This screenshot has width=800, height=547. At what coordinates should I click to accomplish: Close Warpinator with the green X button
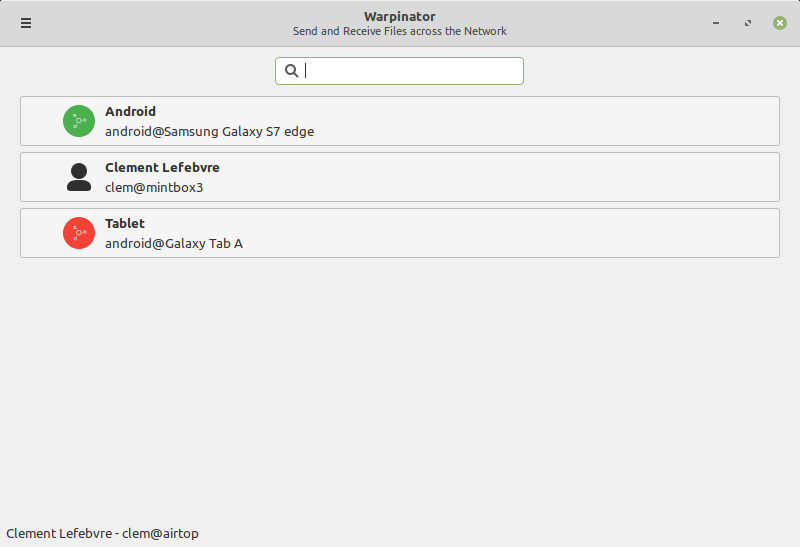point(780,23)
